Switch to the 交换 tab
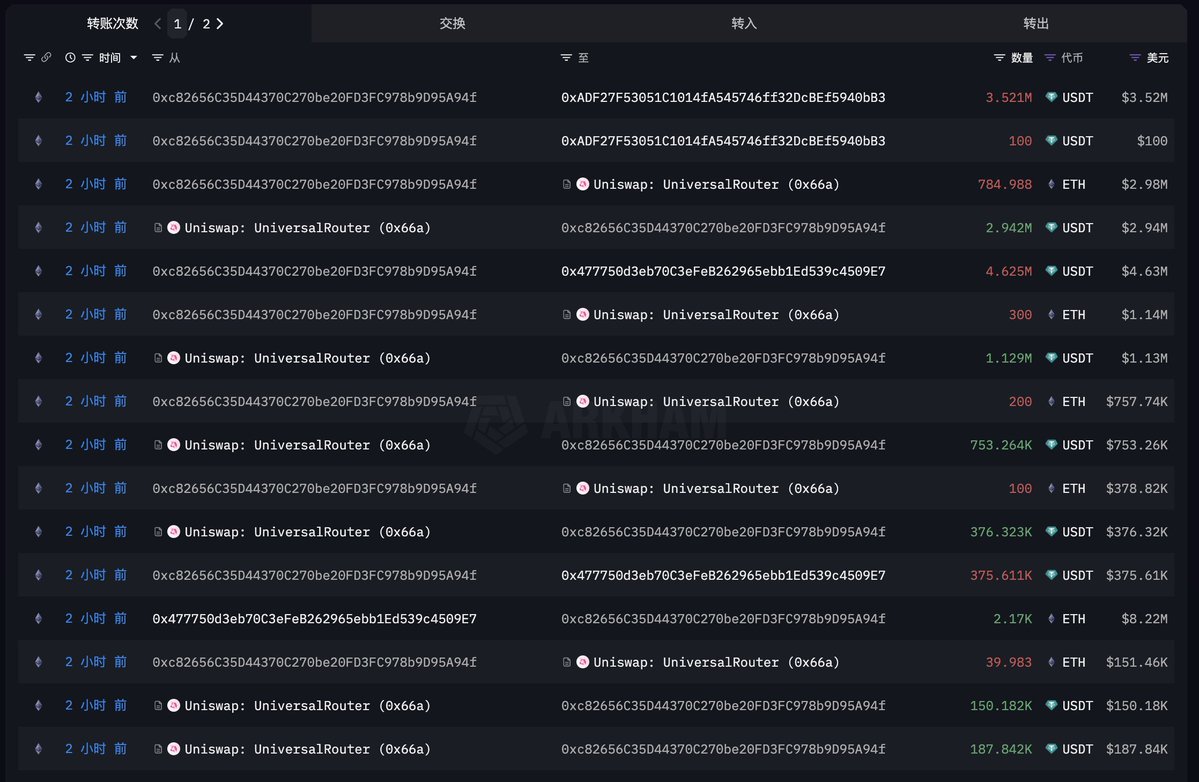The image size is (1199, 782). (x=452, y=24)
